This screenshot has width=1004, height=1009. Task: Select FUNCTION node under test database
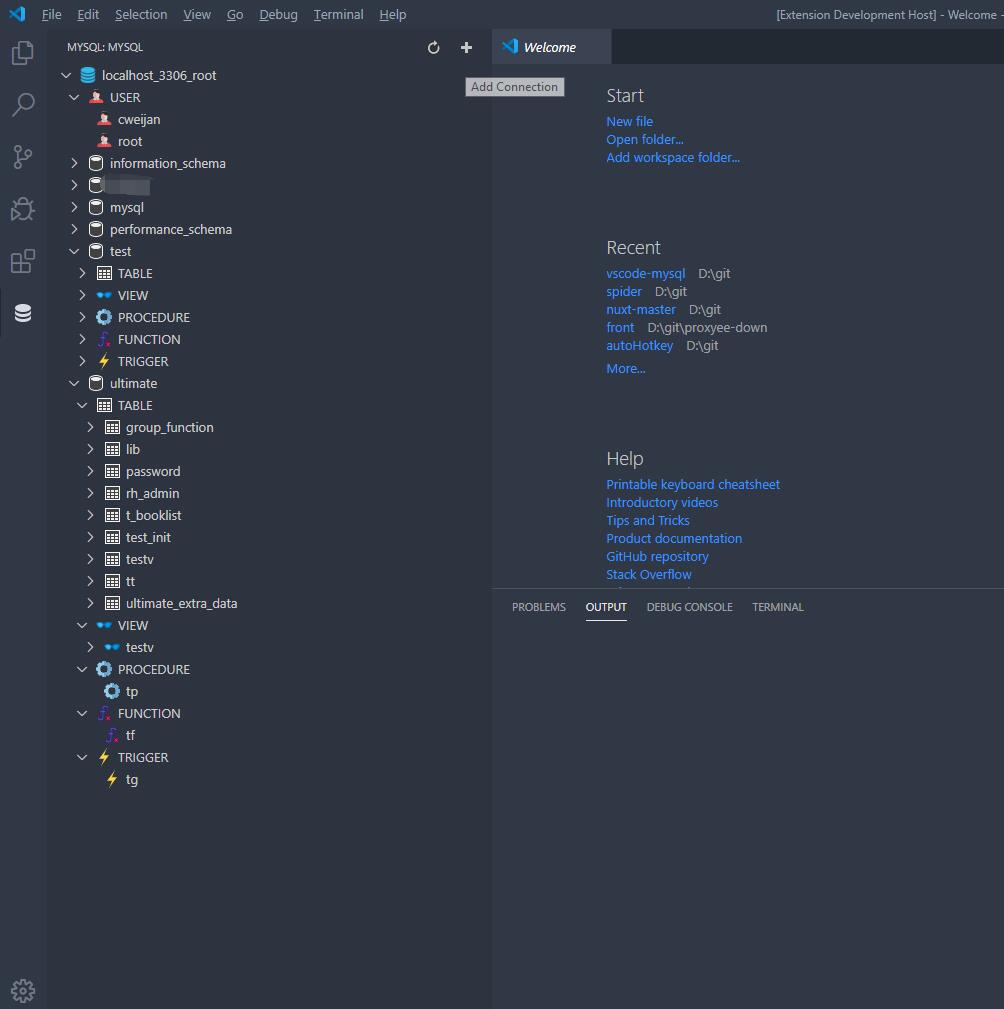click(269, 339)
